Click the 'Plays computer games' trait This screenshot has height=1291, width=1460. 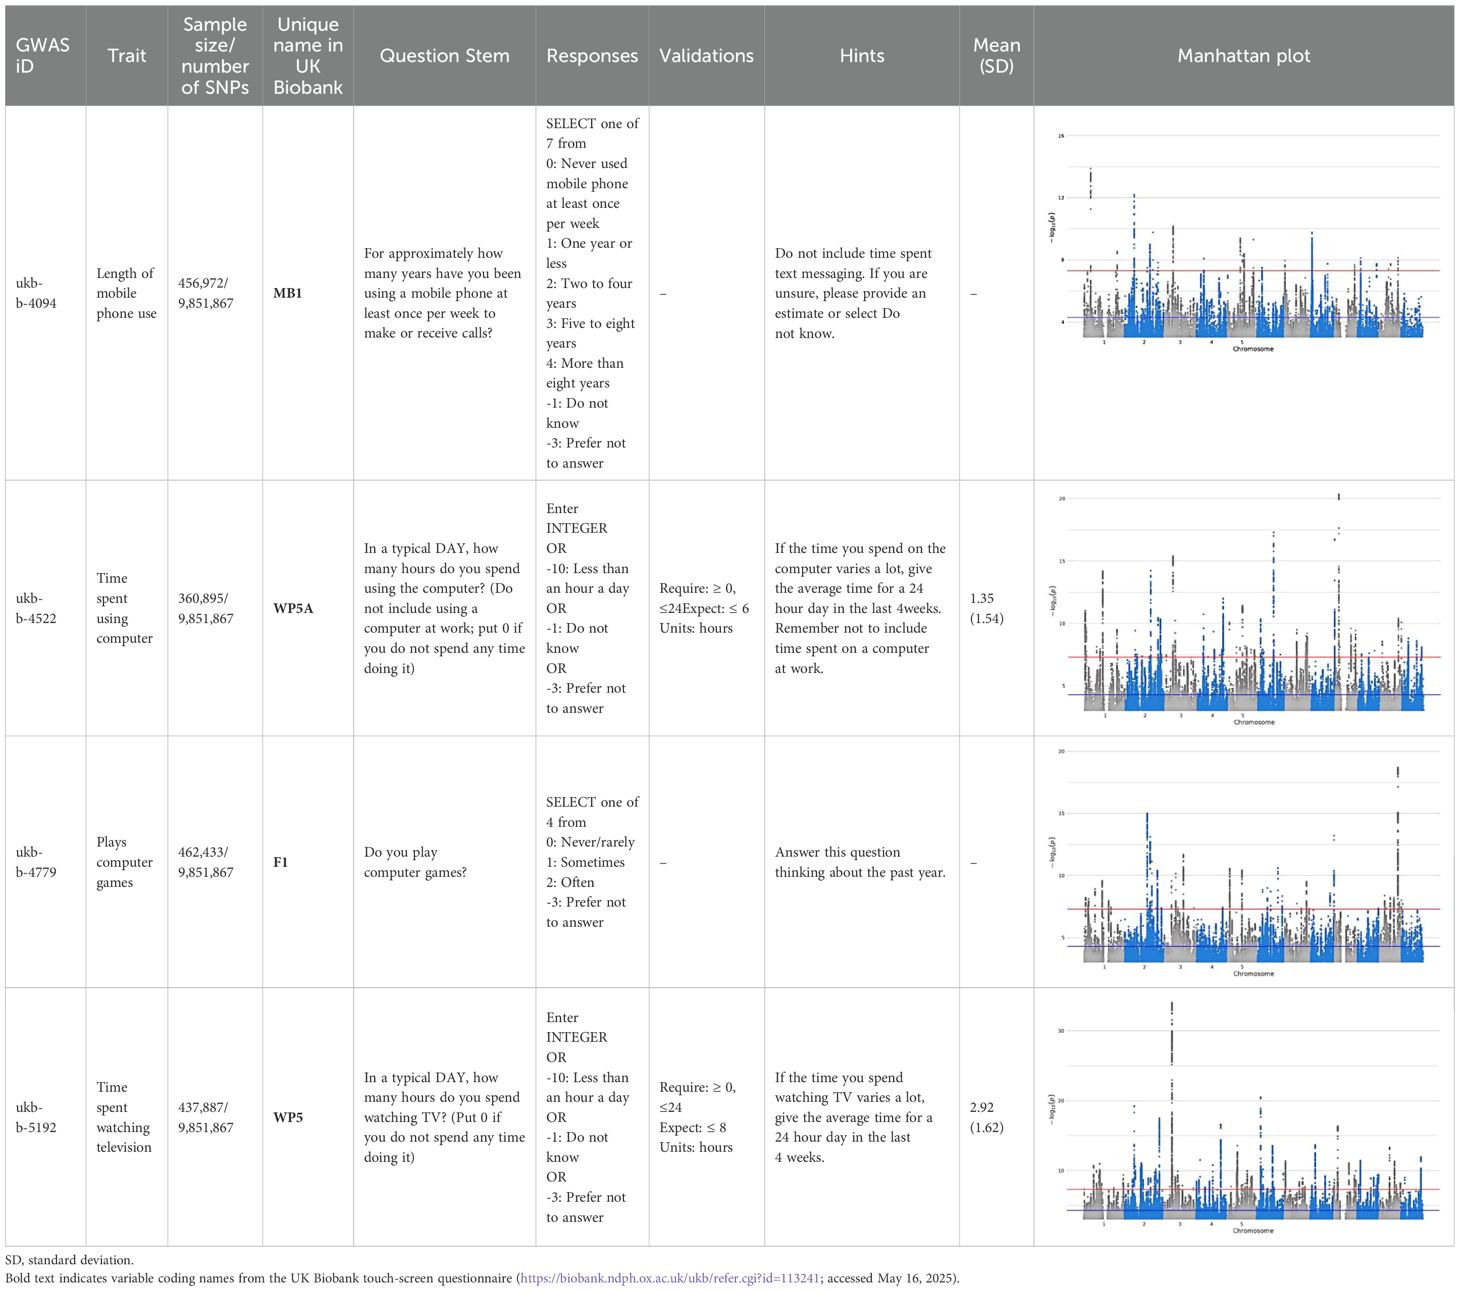click(125, 862)
